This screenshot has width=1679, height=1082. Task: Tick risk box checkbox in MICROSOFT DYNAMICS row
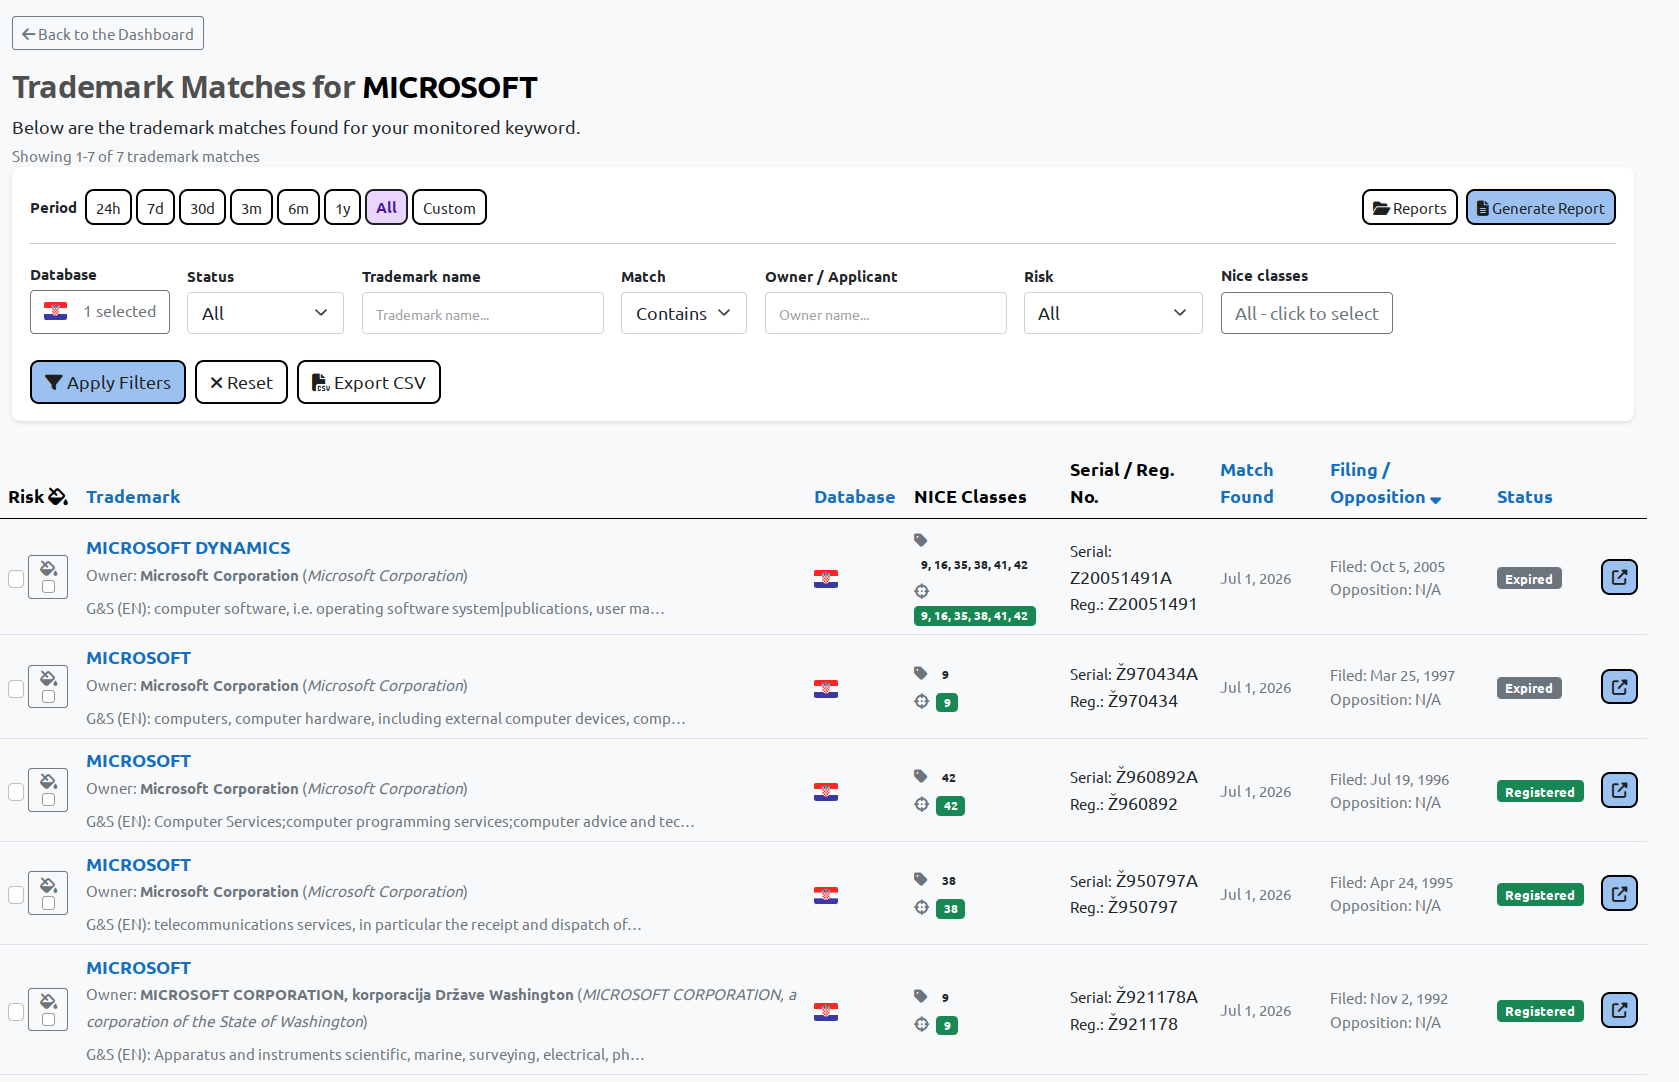click(48, 587)
